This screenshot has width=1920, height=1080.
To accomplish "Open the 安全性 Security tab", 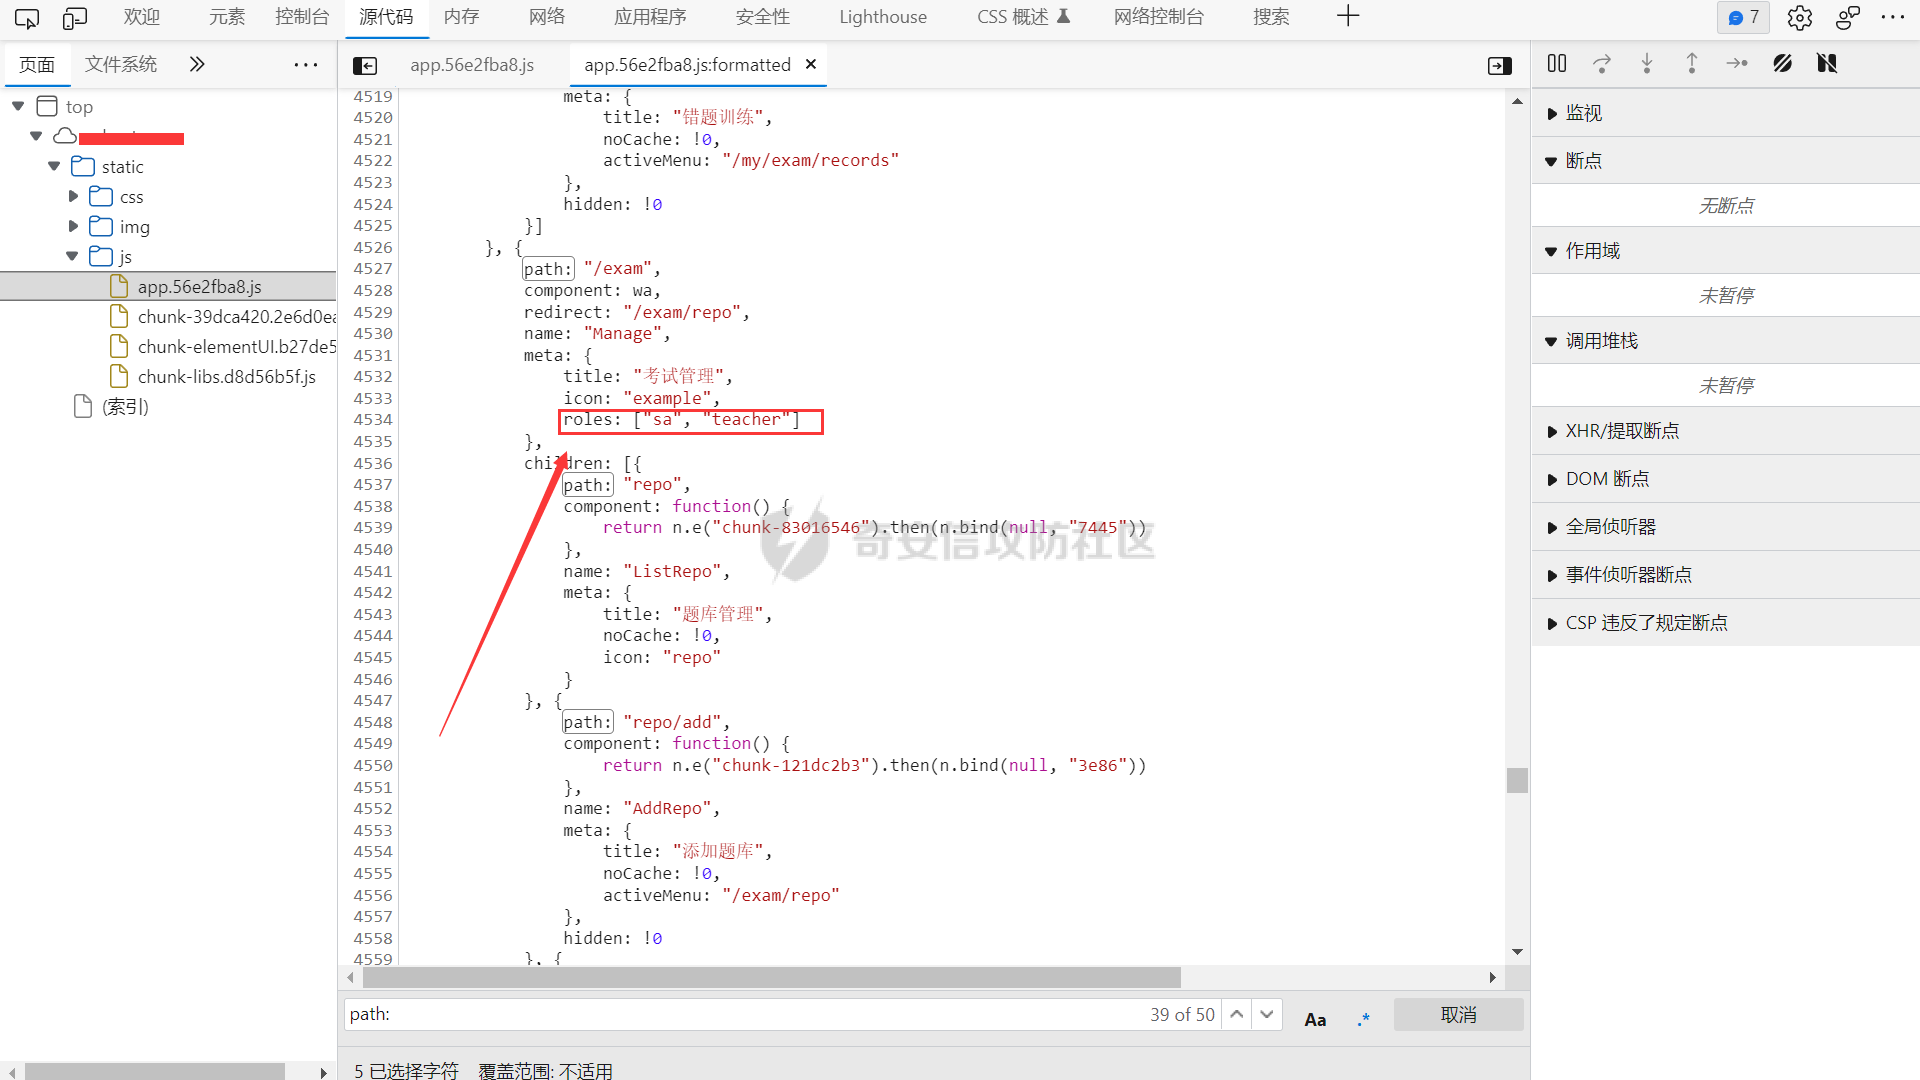I will (x=762, y=17).
